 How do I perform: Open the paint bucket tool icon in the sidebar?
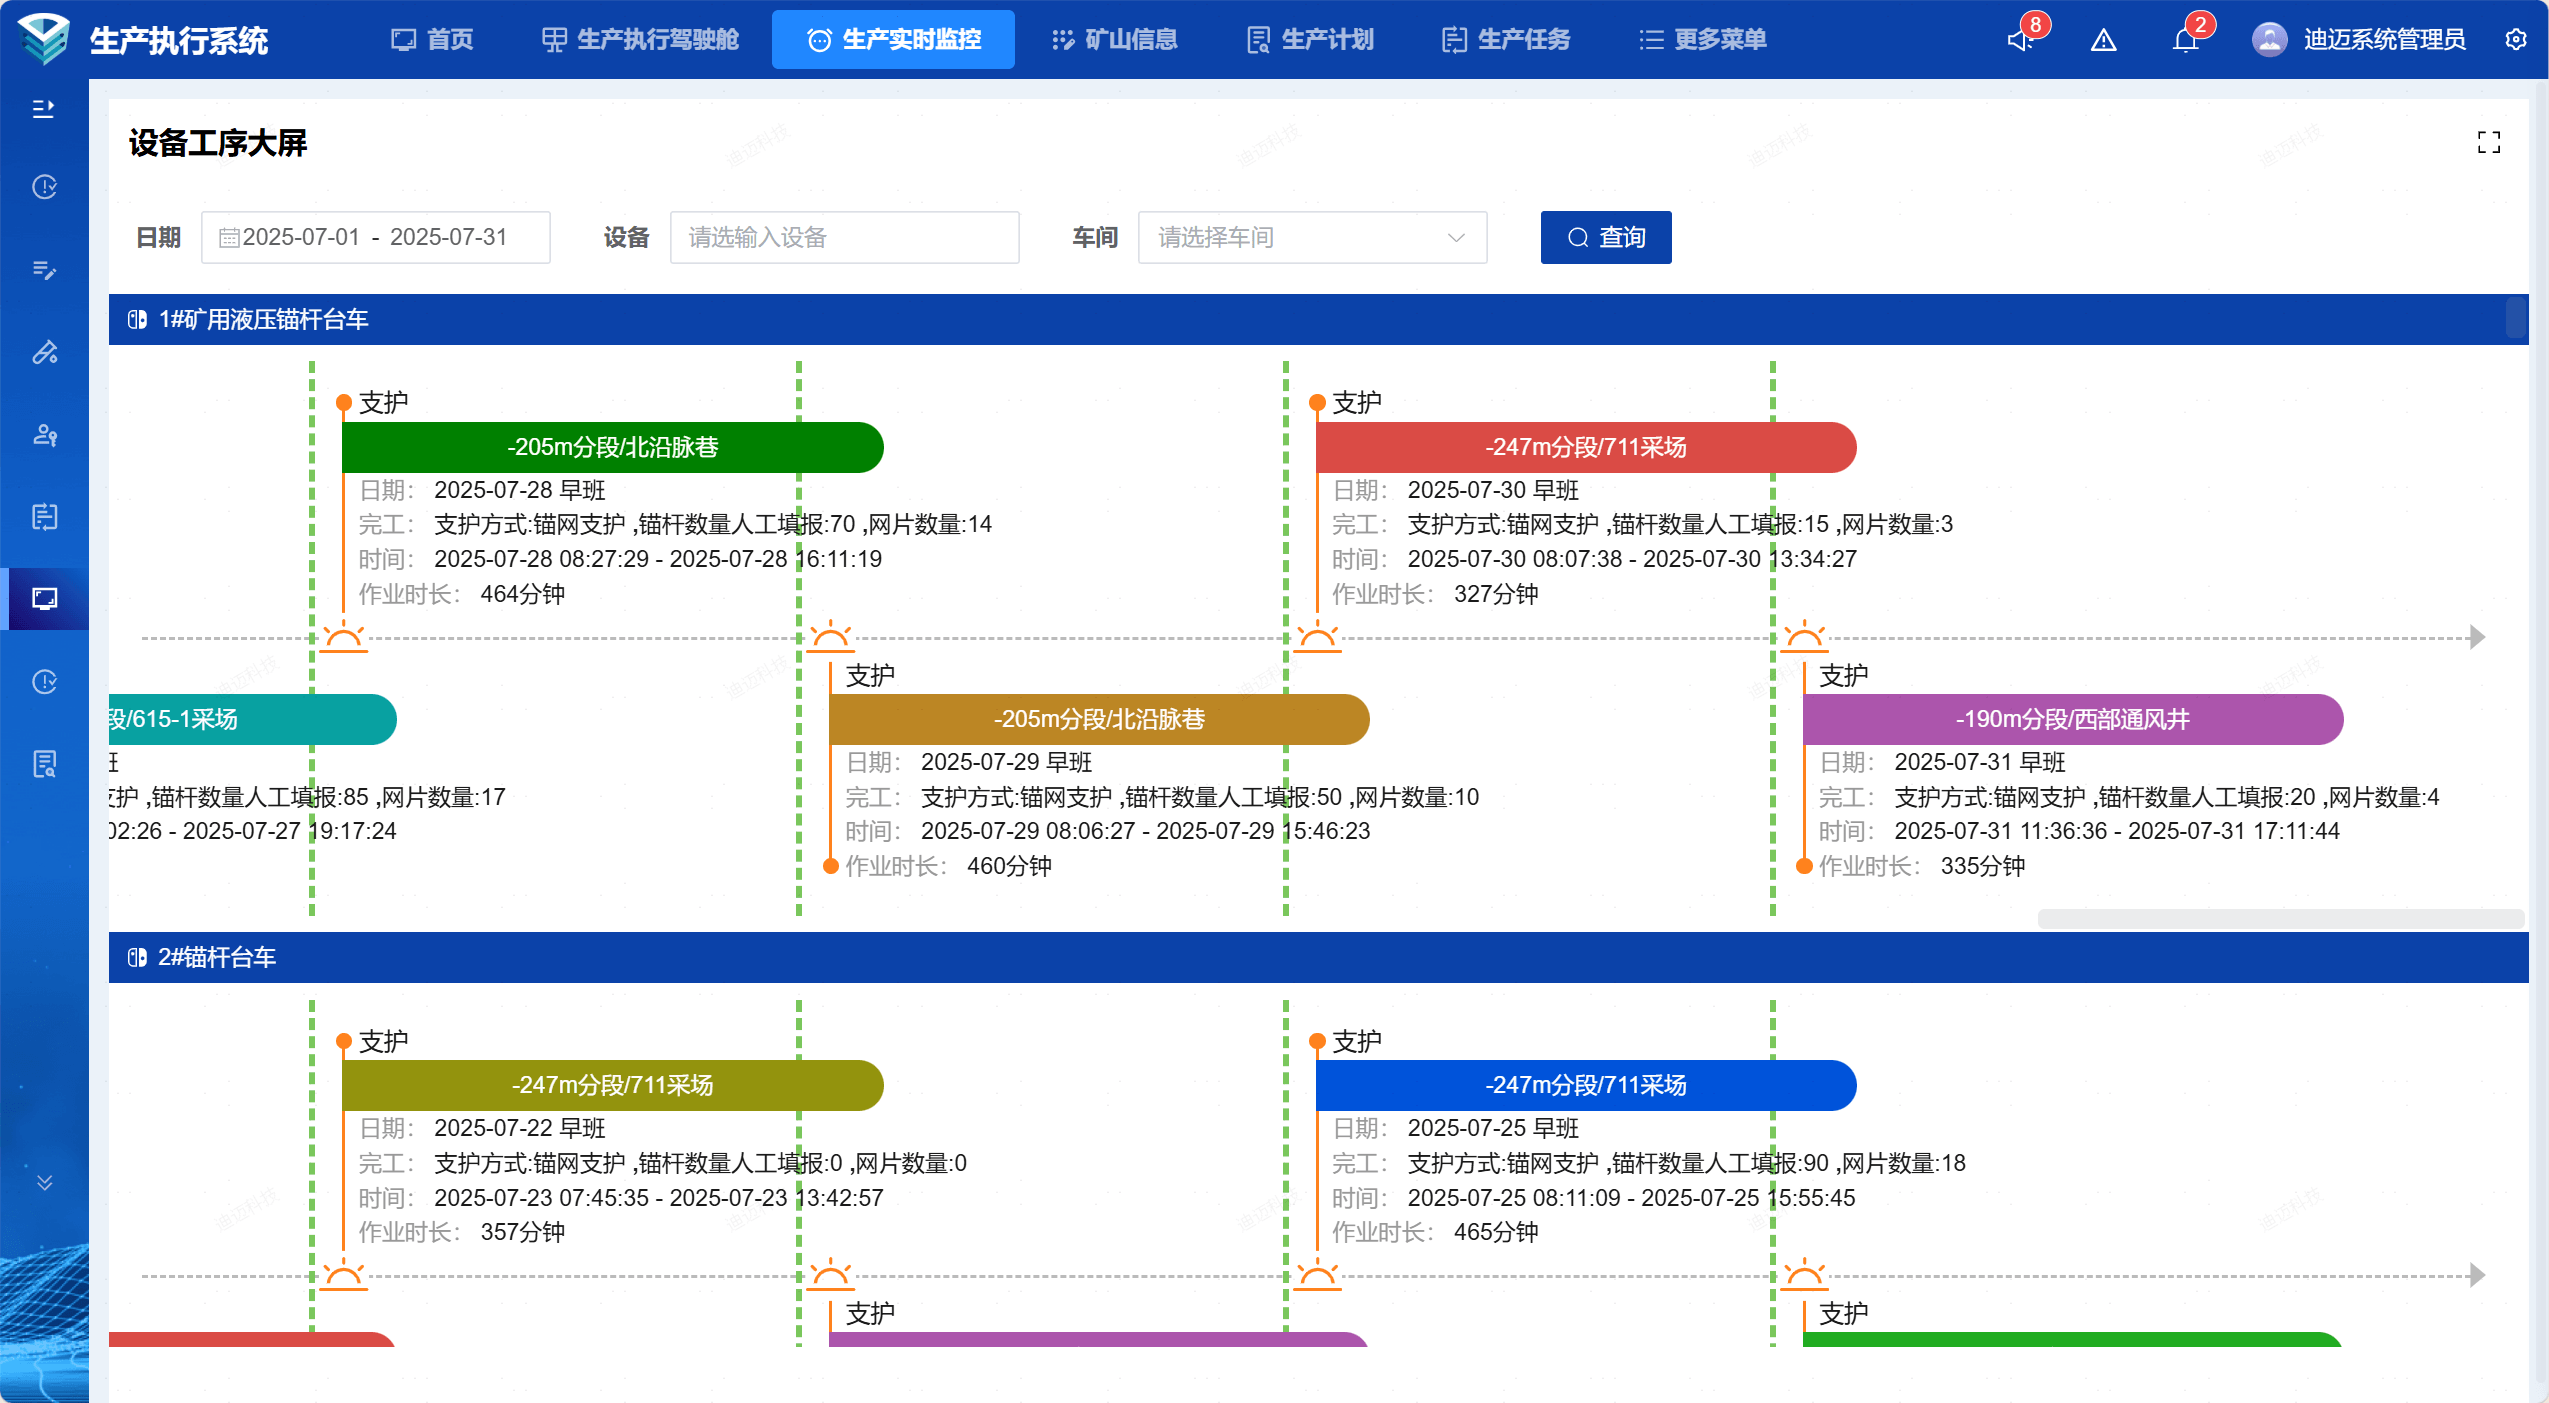click(x=44, y=352)
